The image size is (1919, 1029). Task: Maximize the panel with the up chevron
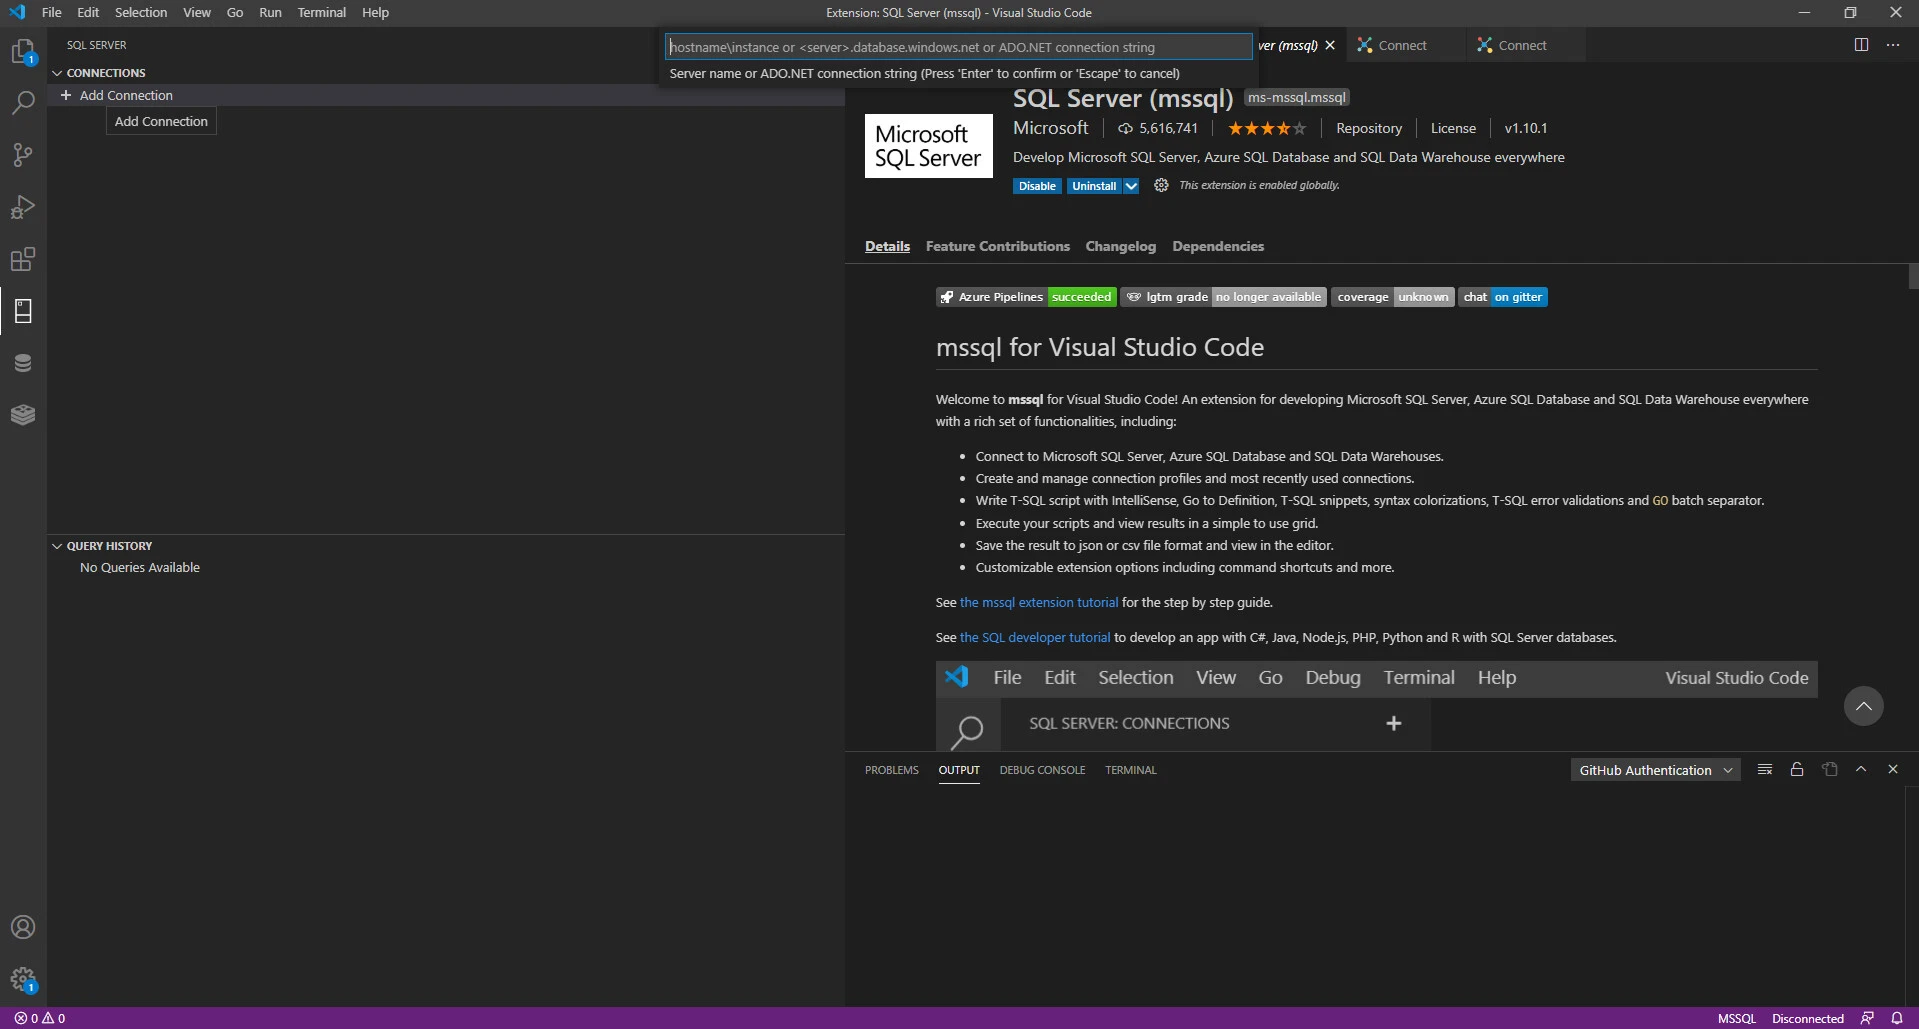pos(1861,769)
